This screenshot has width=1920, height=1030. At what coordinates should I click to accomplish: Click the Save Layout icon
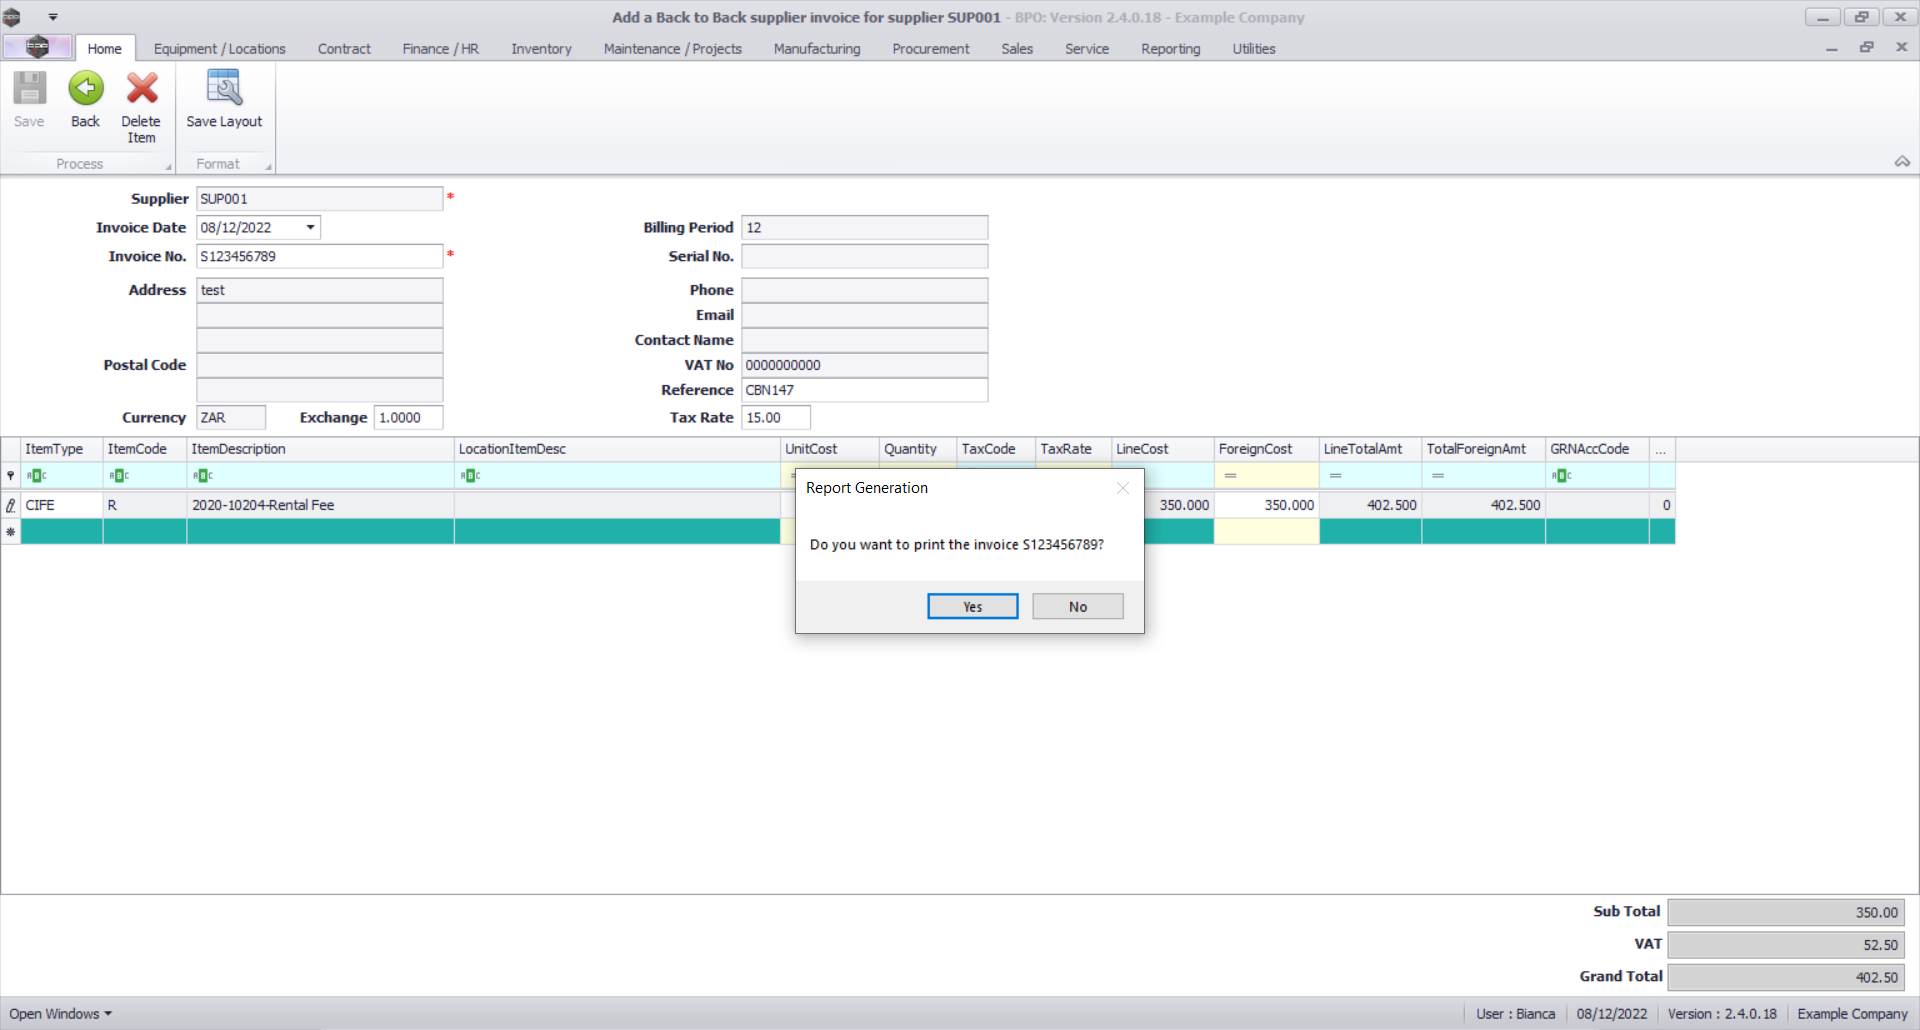pyautogui.click(x=224, y=89)
